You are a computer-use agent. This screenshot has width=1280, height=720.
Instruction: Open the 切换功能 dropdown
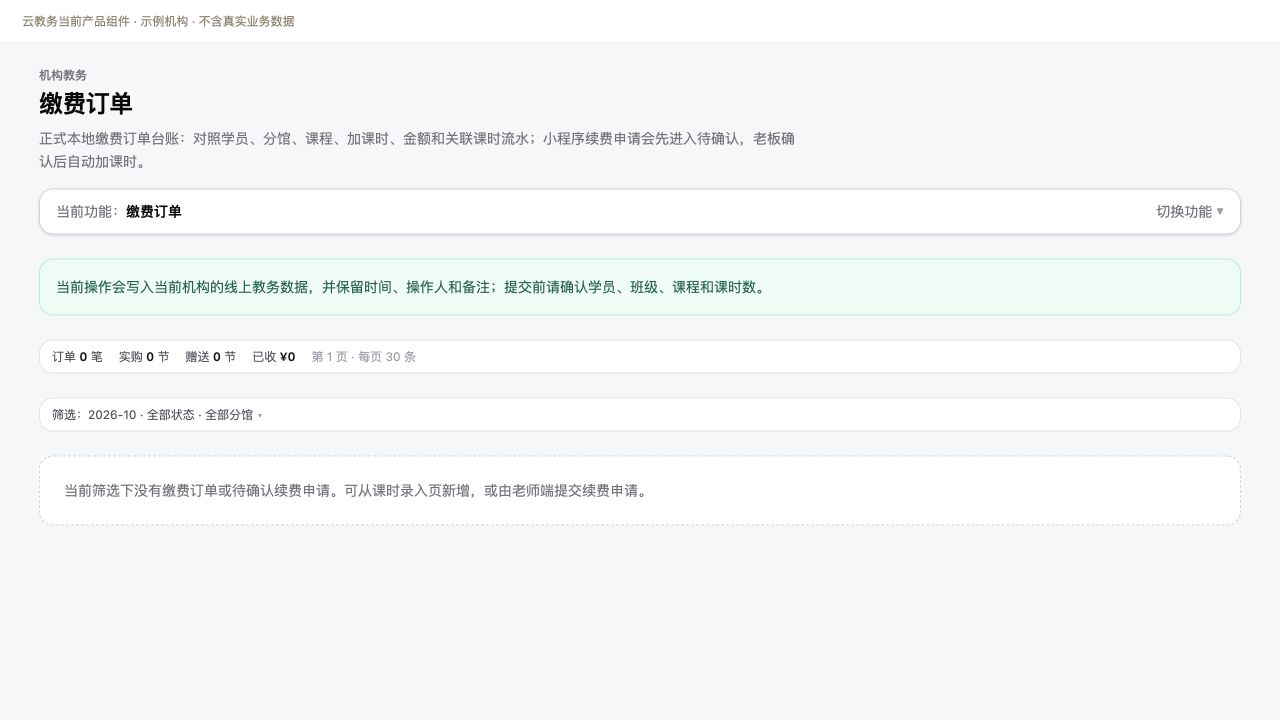(x=1189, y=212)
